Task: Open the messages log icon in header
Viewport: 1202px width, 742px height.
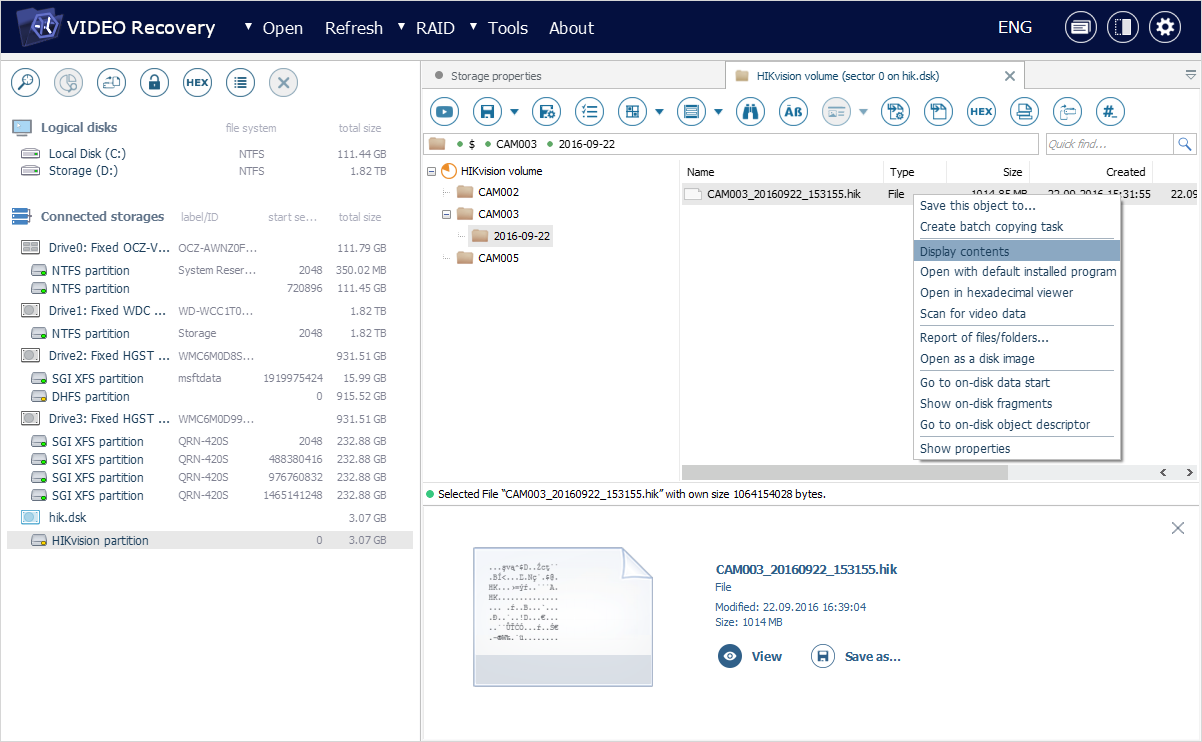Action: [1079, 27]
